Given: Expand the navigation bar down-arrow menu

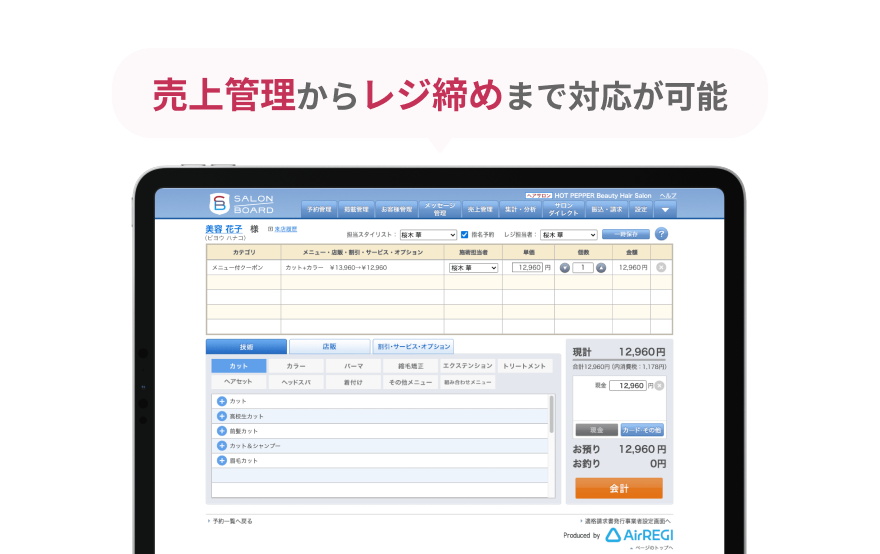Looking at the screenshot, I should (x=665, y=210).
